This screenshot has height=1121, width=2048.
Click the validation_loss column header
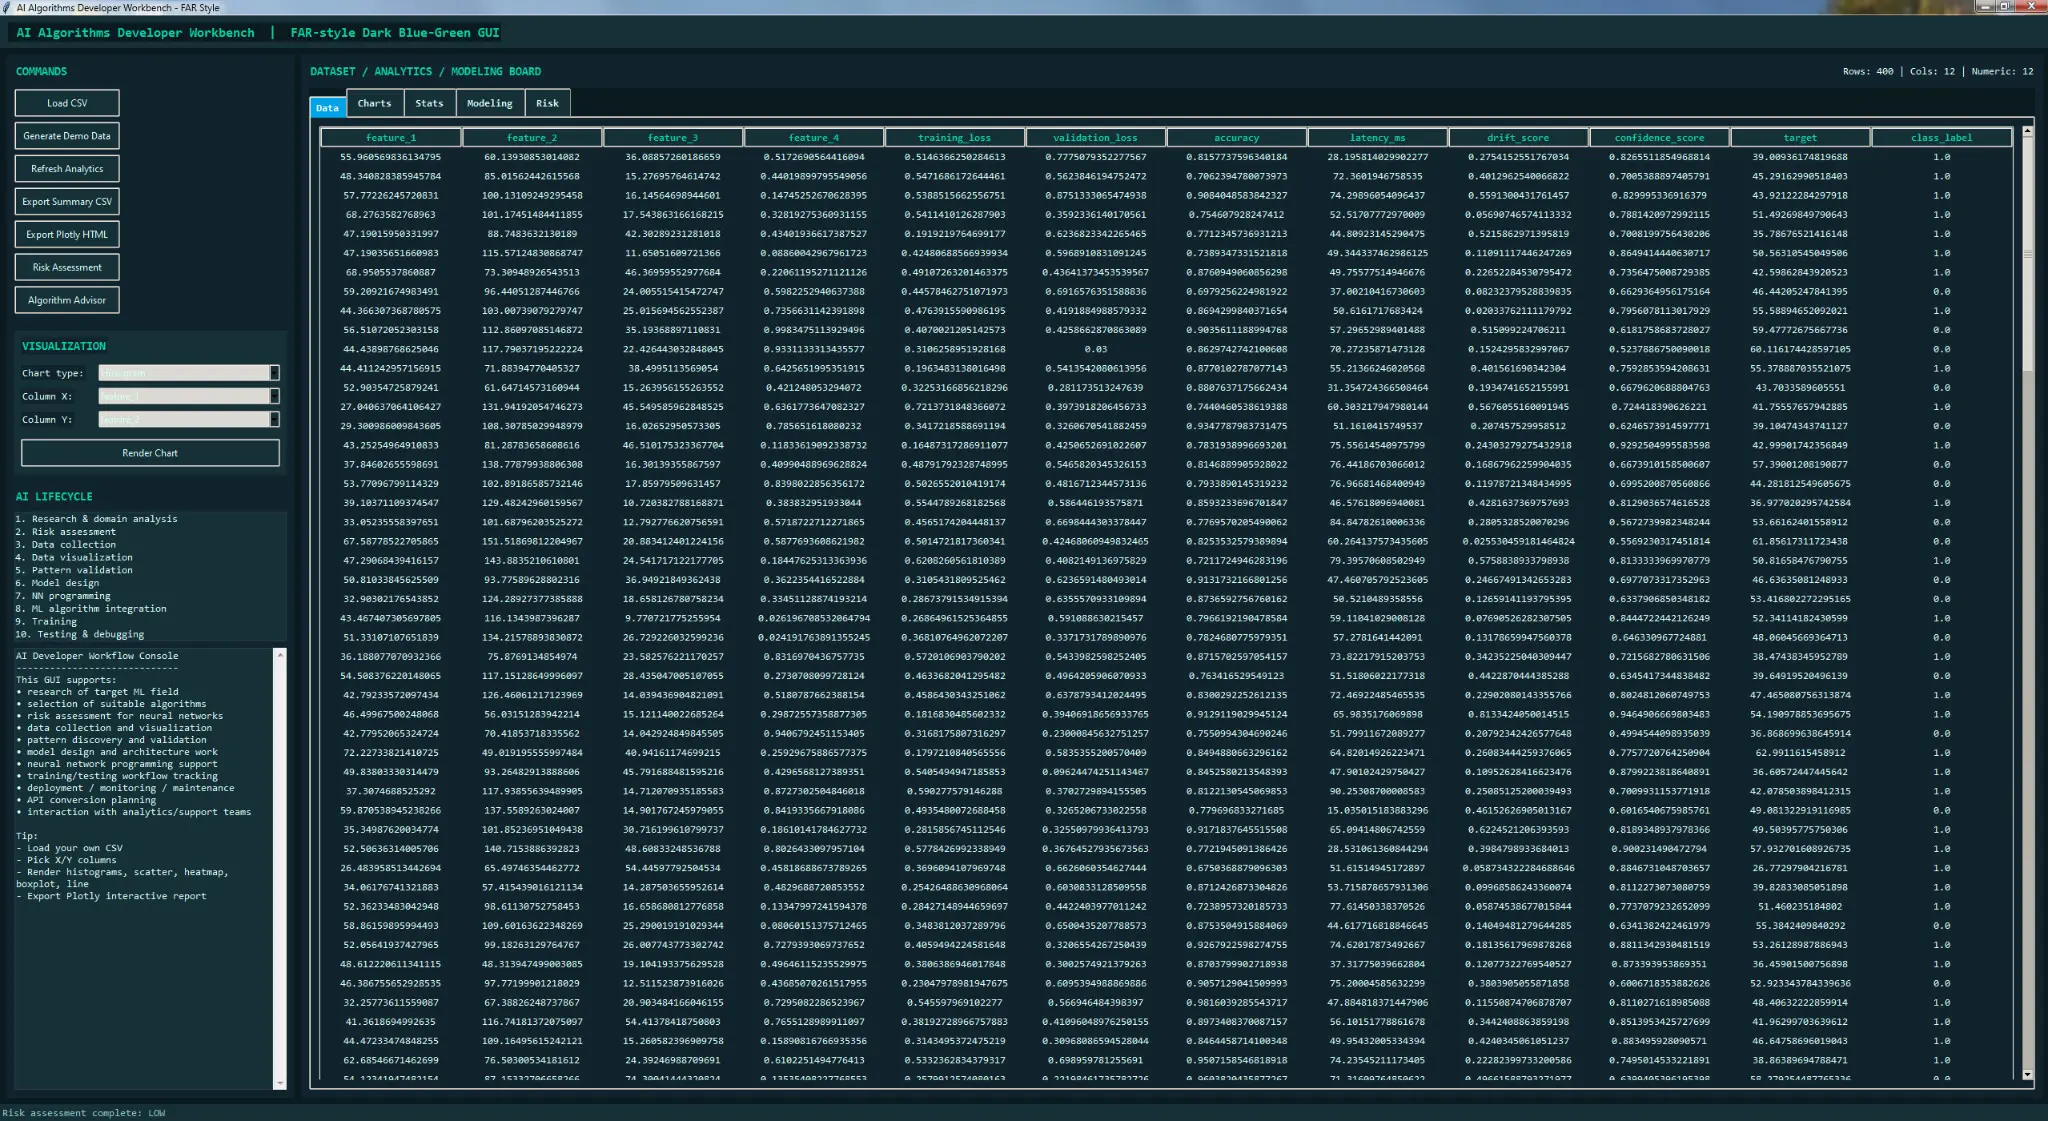coord(1095,138)
